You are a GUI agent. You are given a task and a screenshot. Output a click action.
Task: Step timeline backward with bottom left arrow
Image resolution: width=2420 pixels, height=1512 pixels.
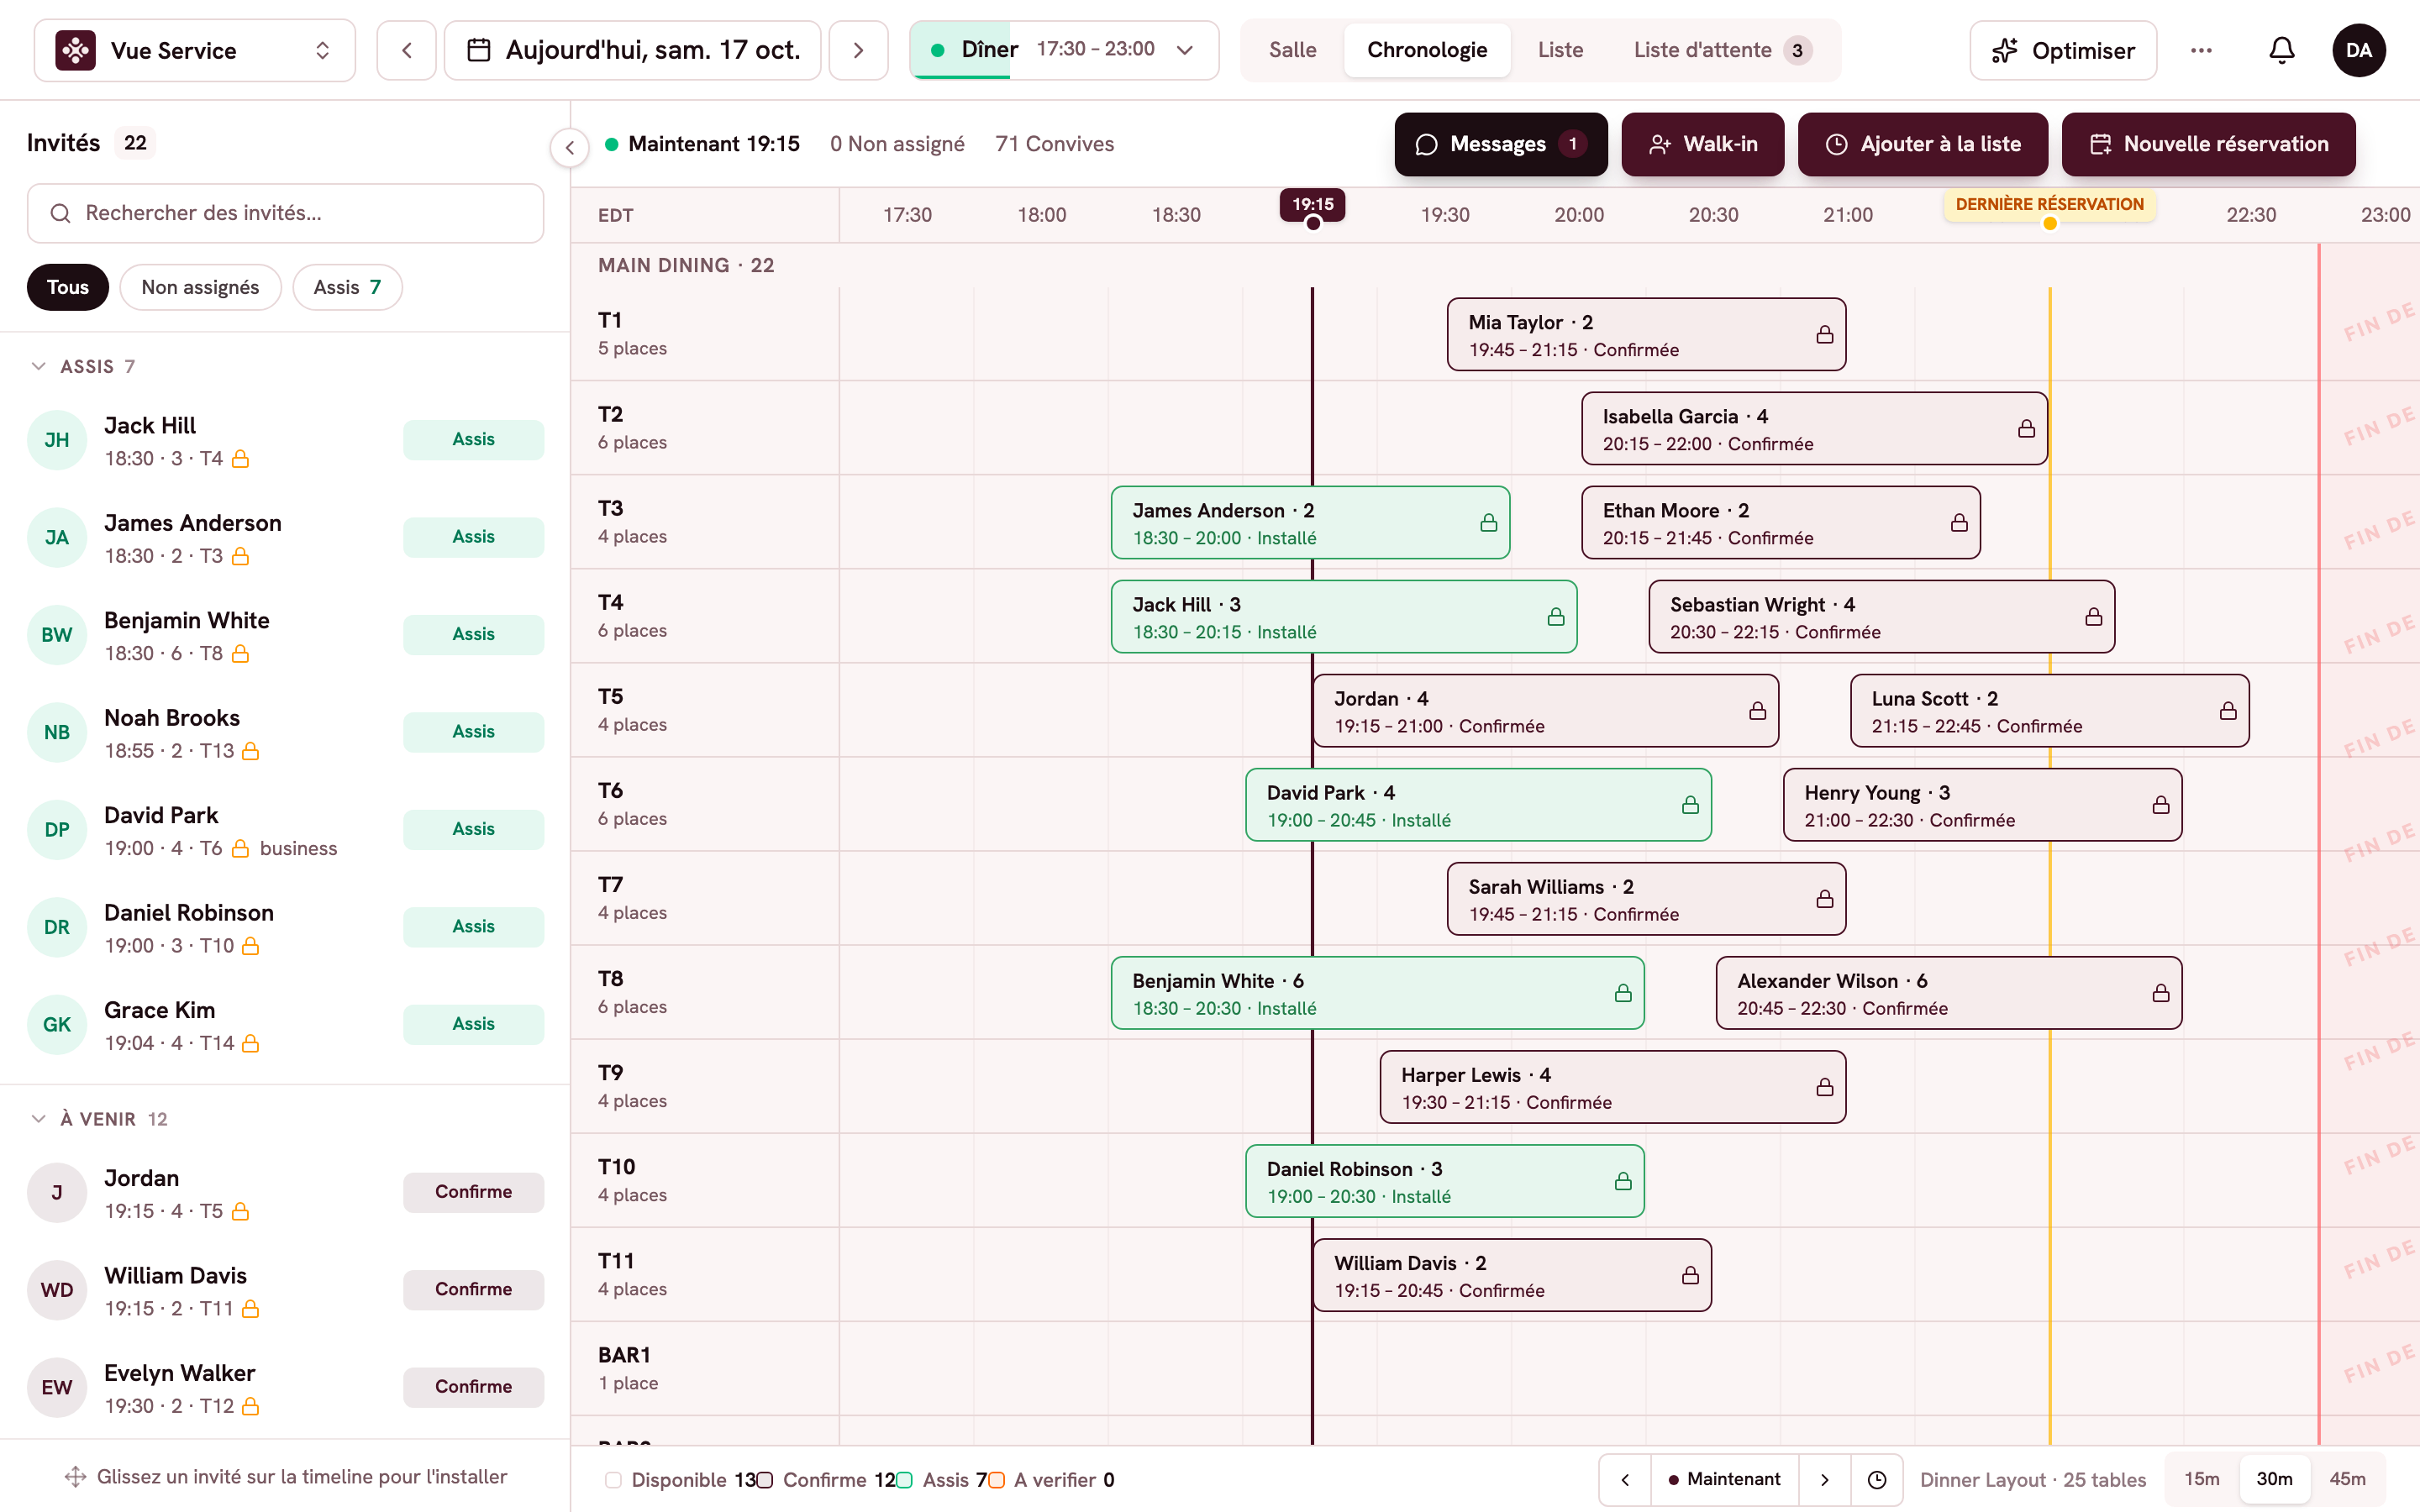[x=1625, y=1479]
